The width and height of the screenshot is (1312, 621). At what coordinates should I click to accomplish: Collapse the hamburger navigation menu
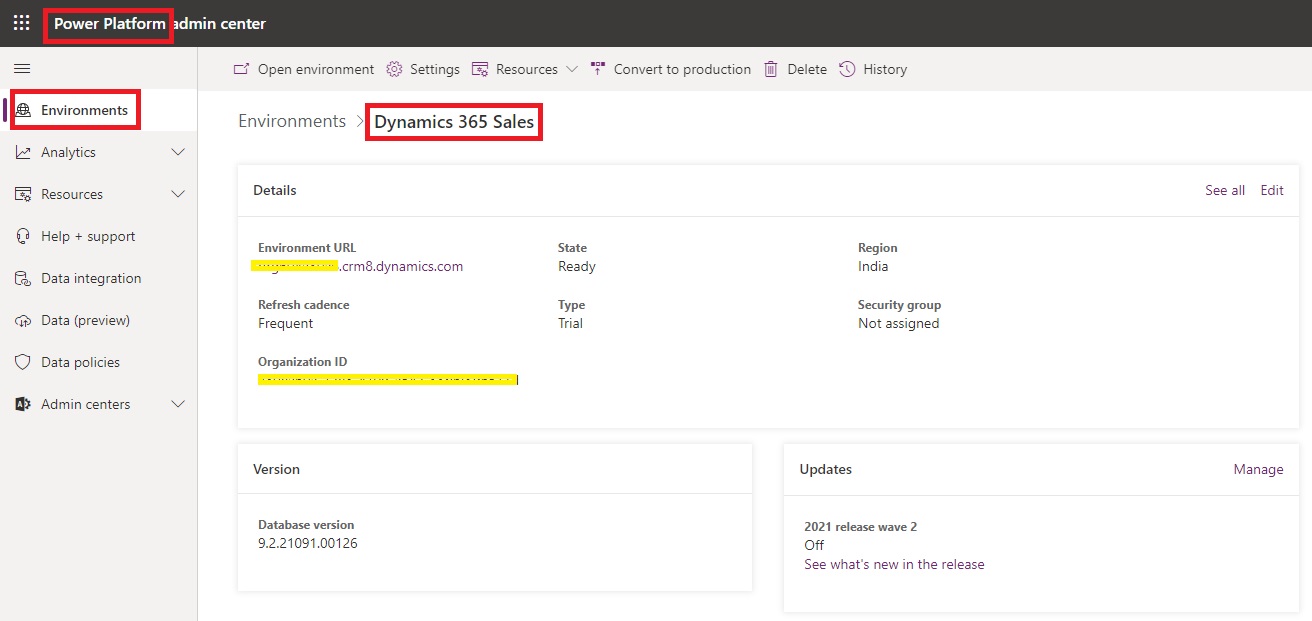[x=22, y=69]
